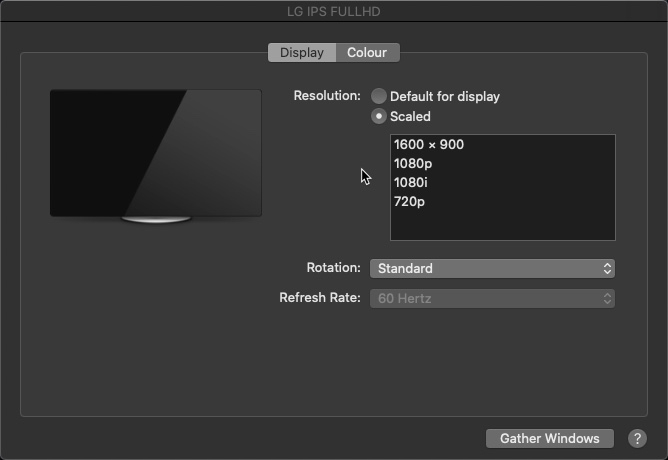
Task: Open the help question mark button
Action: 637,438
